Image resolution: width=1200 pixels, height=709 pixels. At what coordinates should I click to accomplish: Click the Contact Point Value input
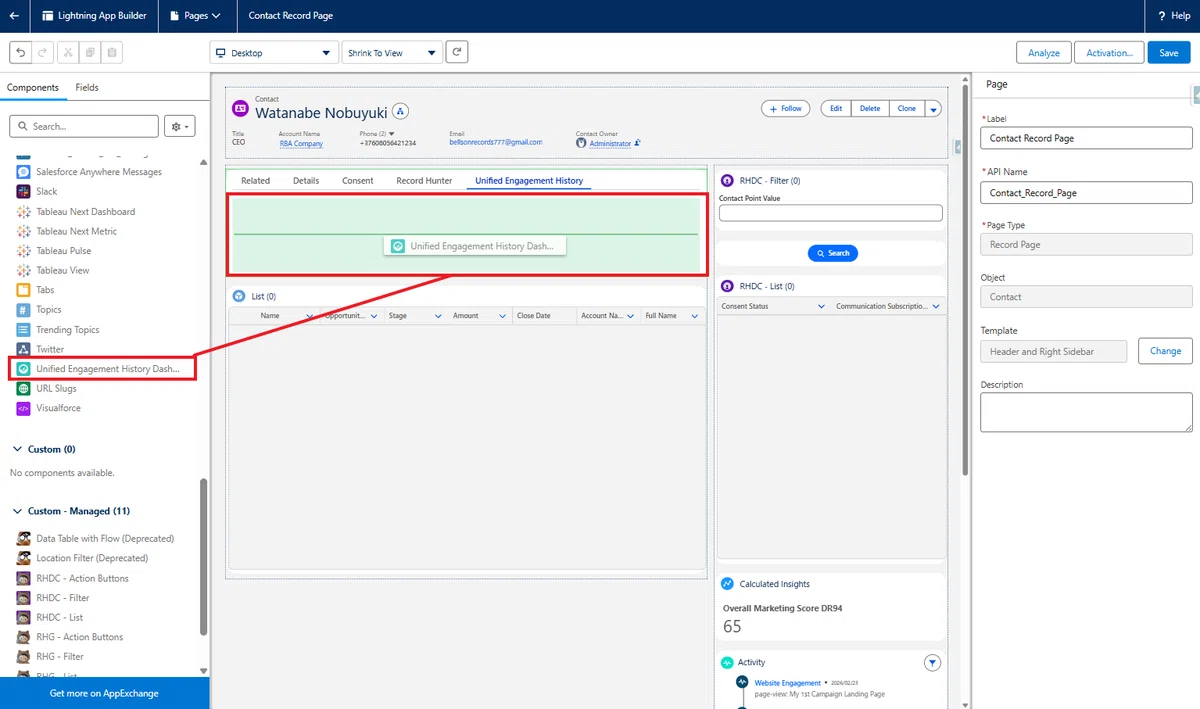[x=831, y=213]
